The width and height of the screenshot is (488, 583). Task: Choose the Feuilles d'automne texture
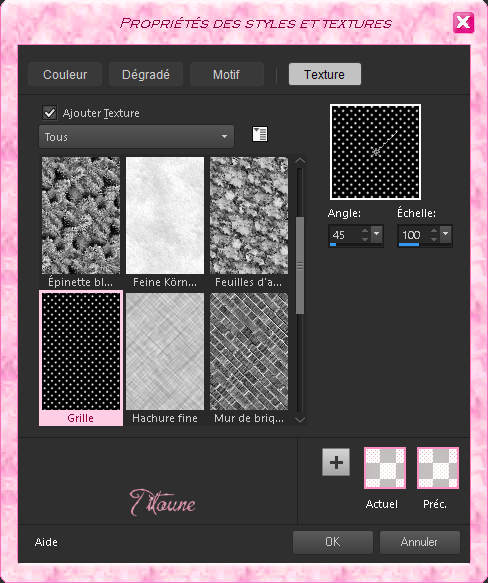click(249, 216)
